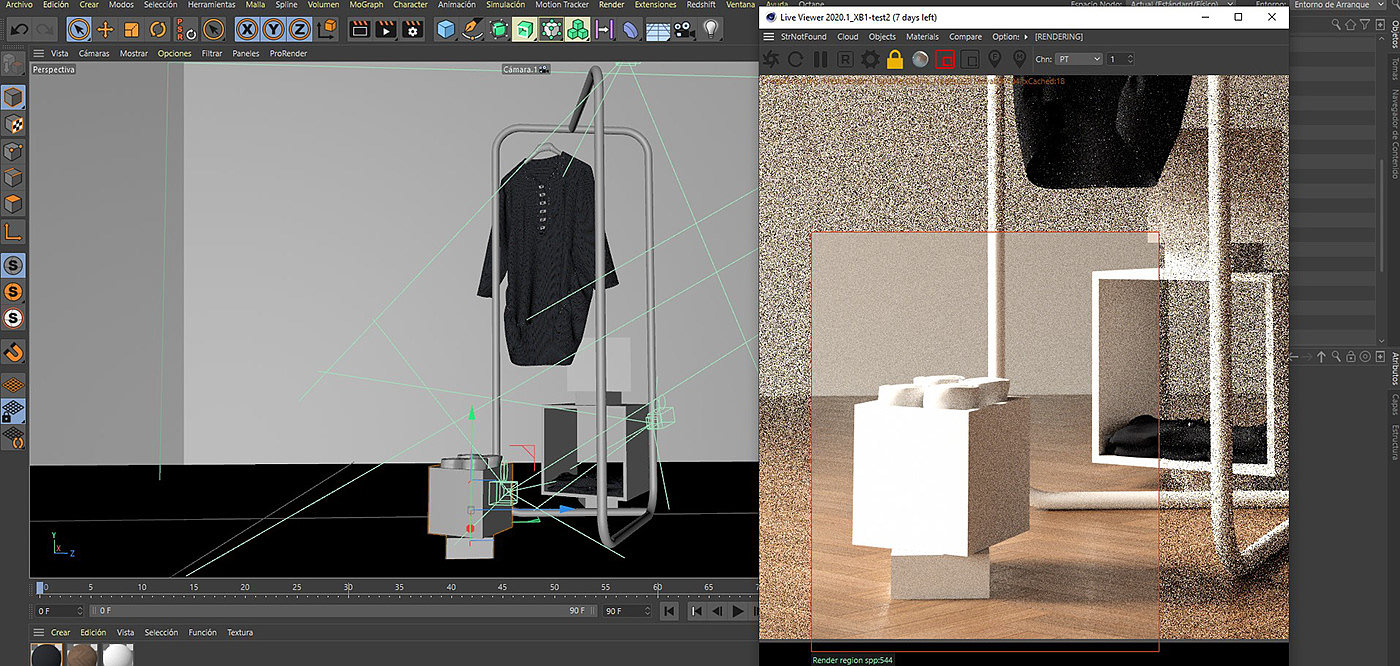Select the wood floor material thumbnail

coord(81,655)
